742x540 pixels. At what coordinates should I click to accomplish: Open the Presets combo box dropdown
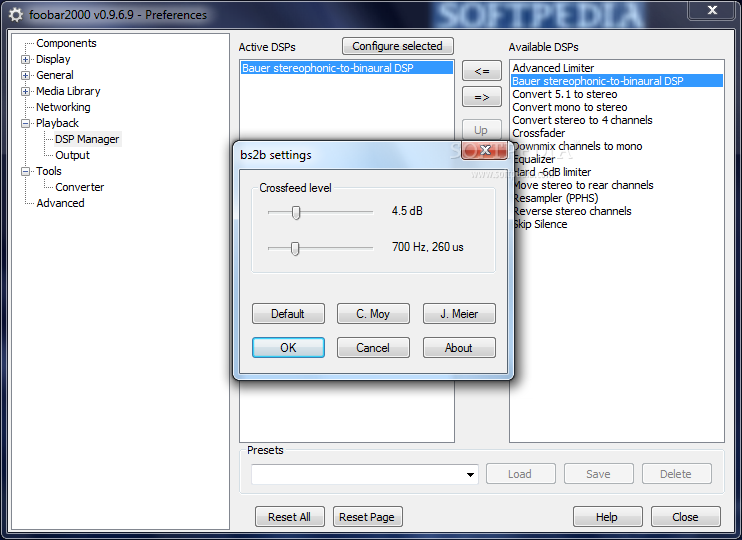(x=470, y=474)
